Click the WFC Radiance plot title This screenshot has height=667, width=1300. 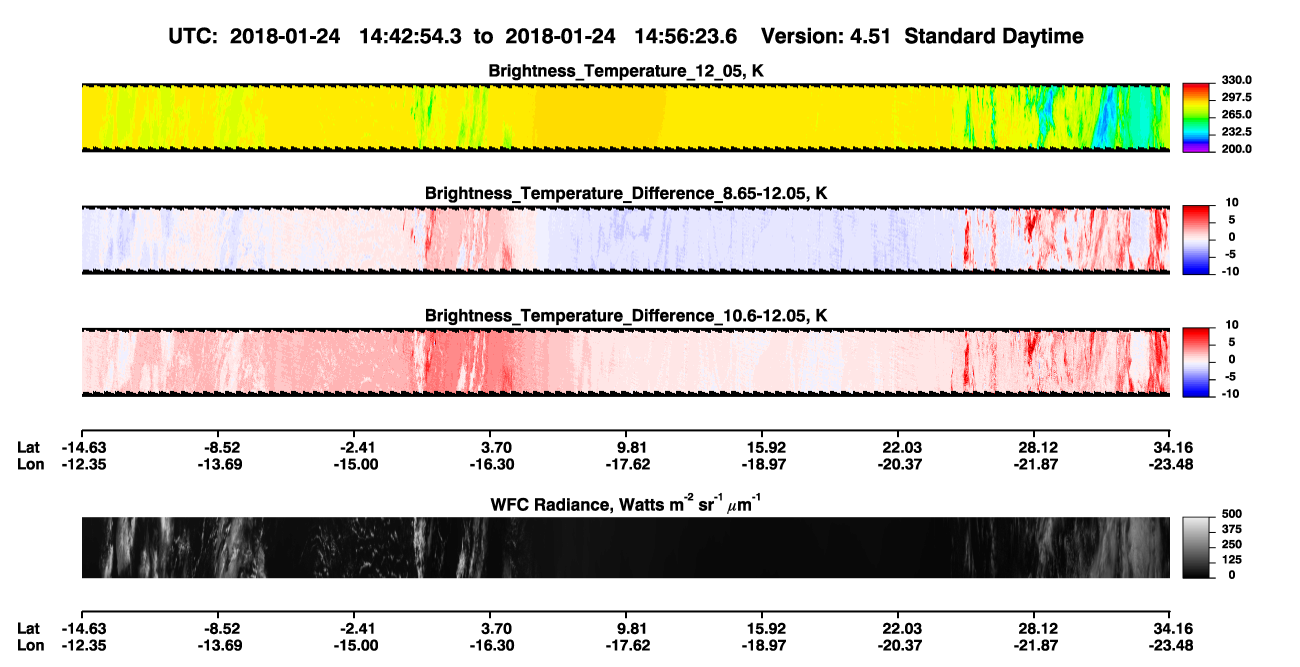coord(626,504)
